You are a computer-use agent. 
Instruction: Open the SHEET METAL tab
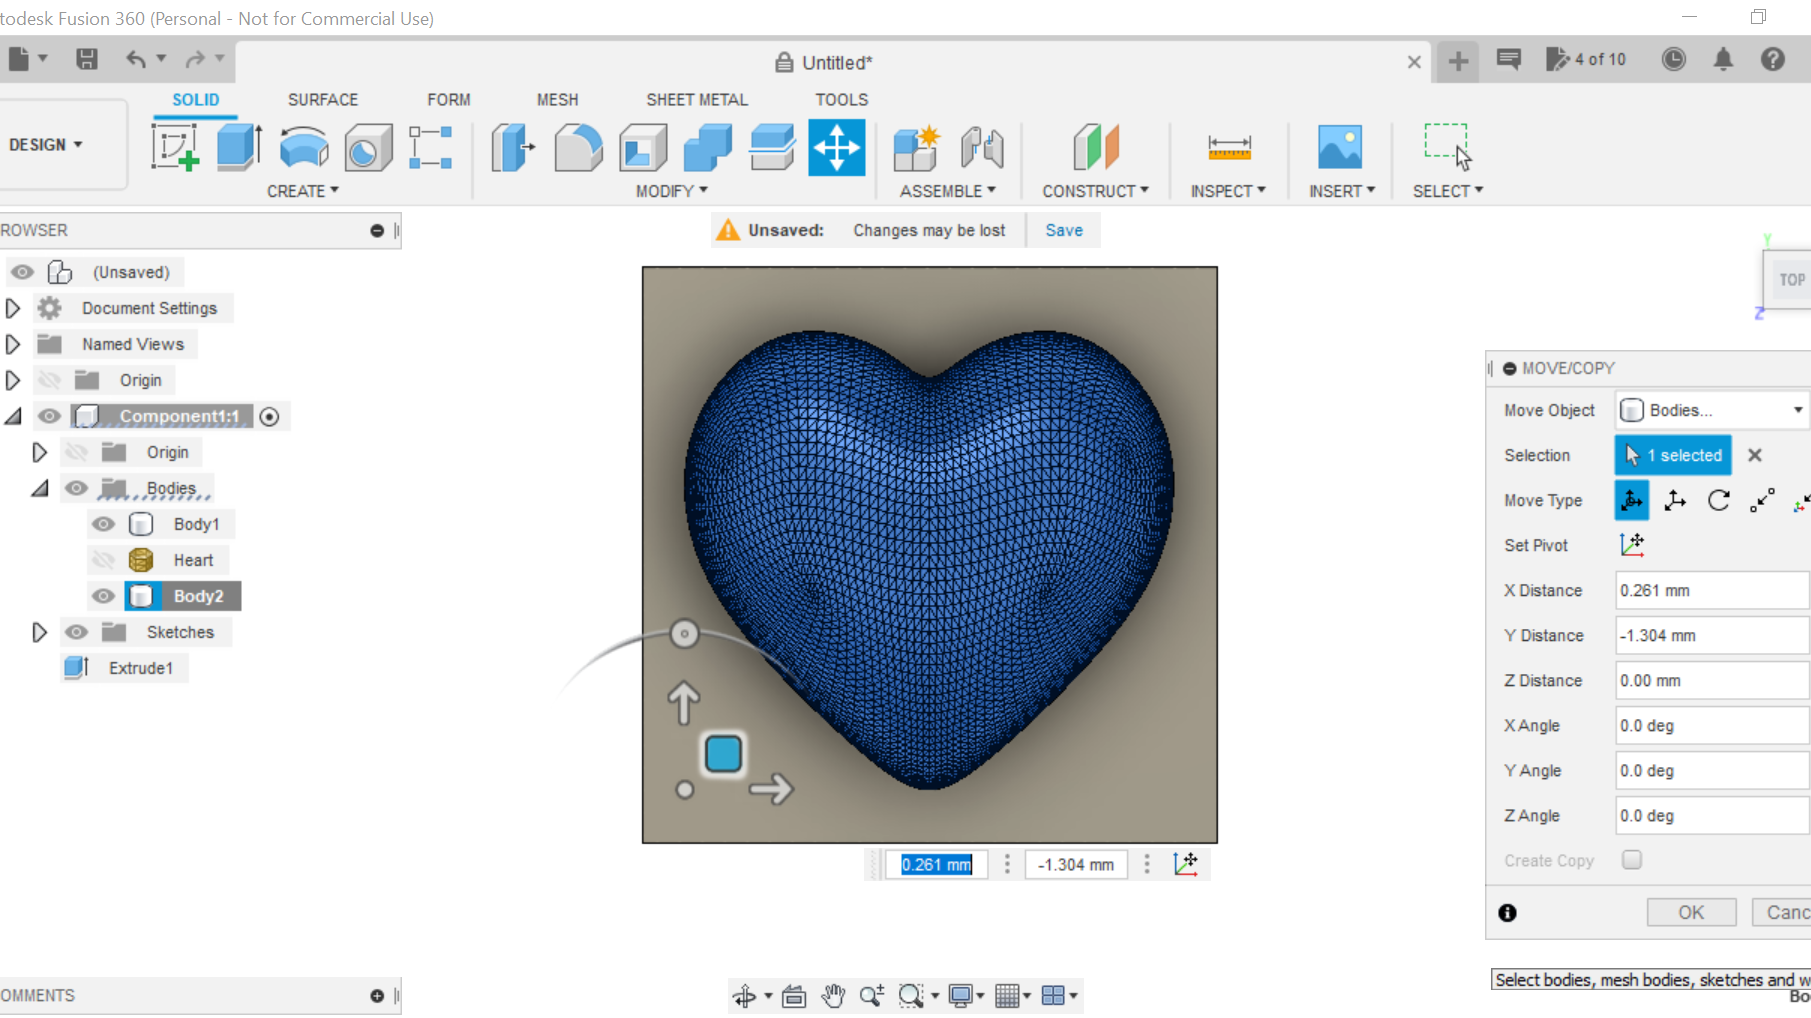[x=697, y=99]
